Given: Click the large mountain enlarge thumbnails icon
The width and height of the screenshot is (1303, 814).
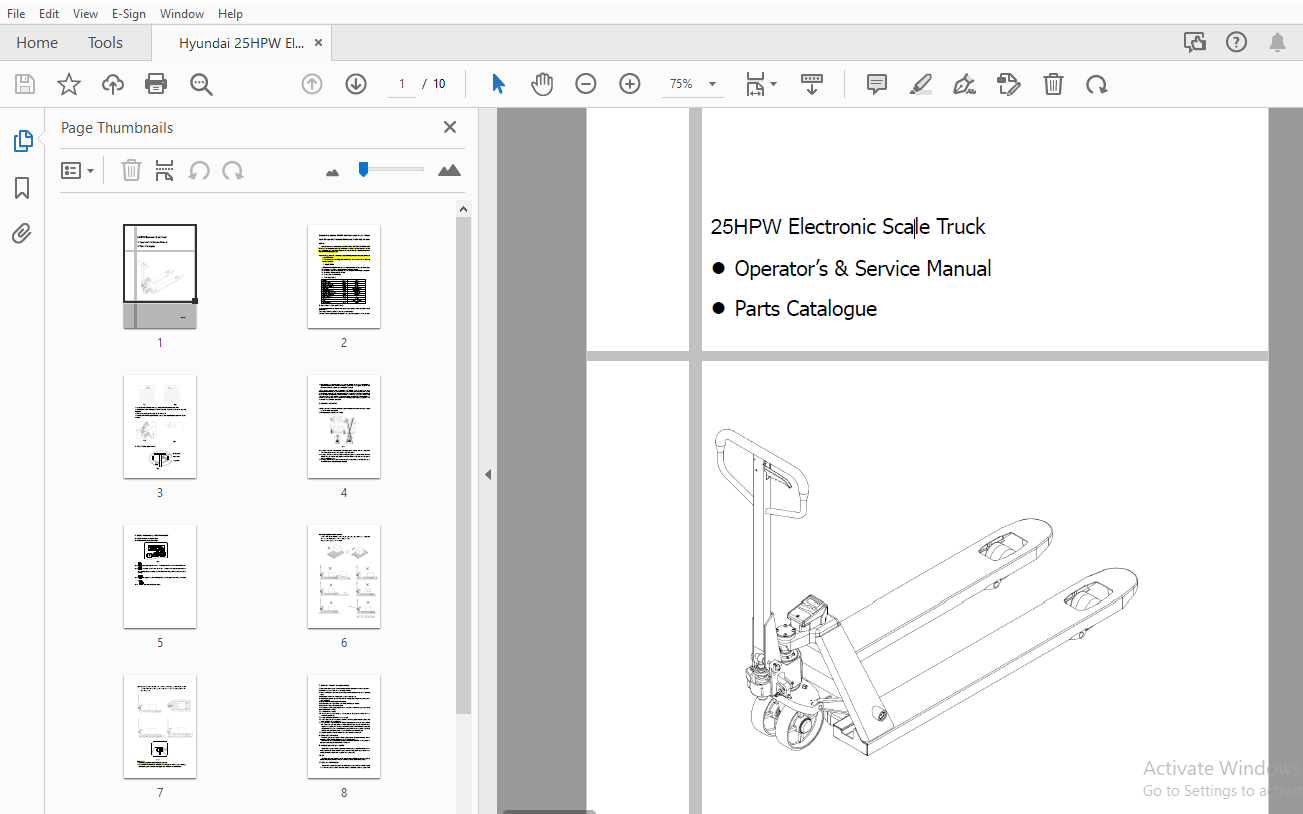Looking at the screenshot, I should (450, 170).
